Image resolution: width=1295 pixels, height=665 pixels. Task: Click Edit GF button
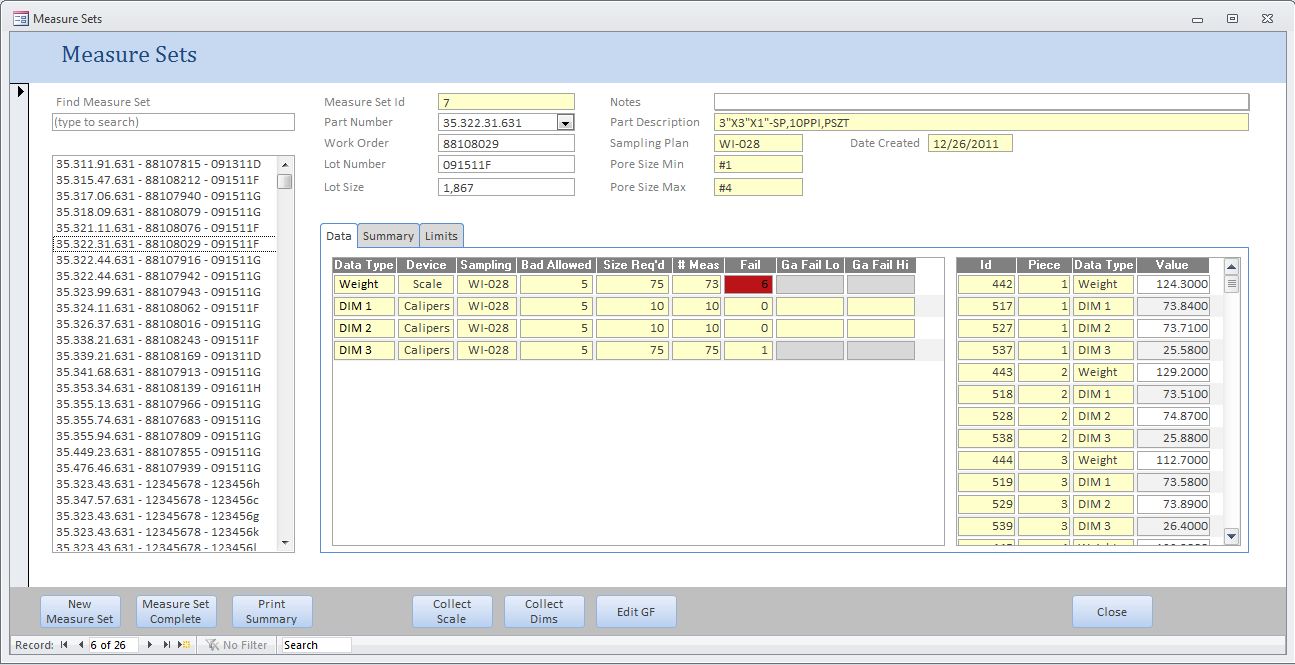click(636, 612)
